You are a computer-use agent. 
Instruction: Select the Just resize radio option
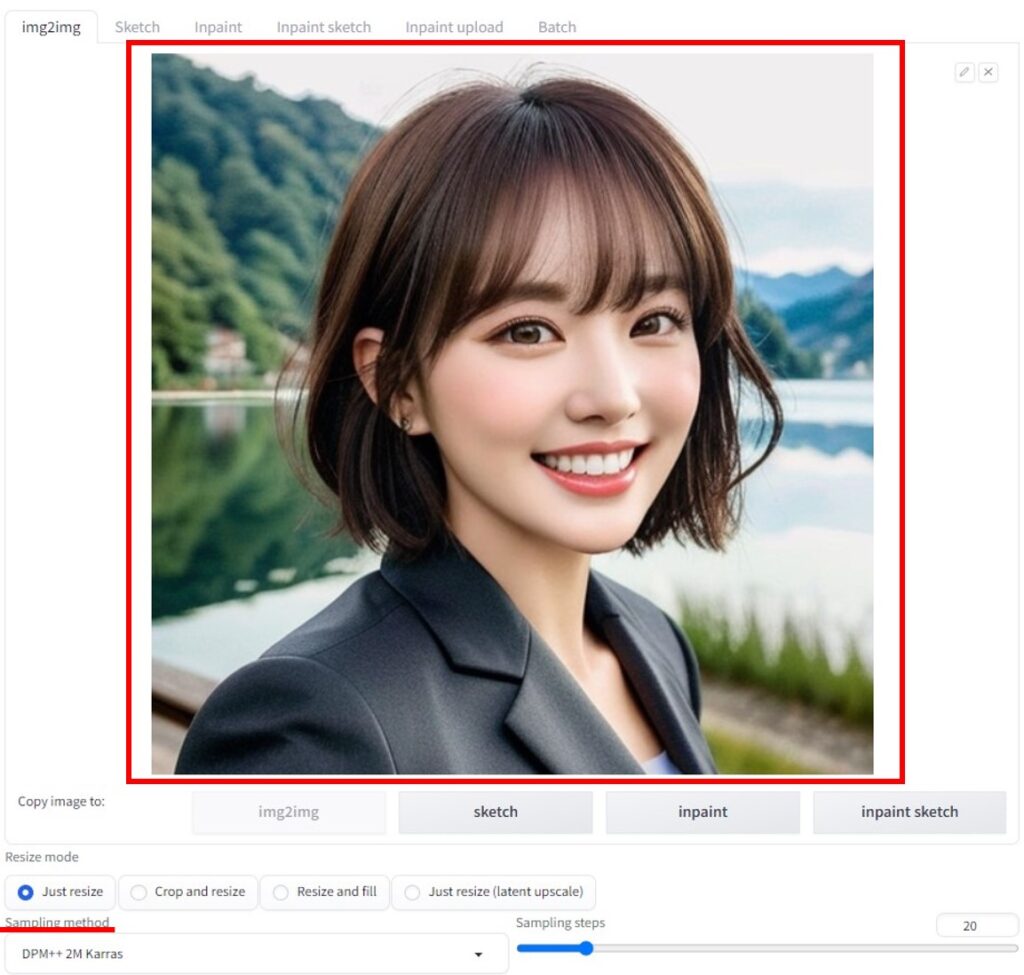click(x=60, y=892)
